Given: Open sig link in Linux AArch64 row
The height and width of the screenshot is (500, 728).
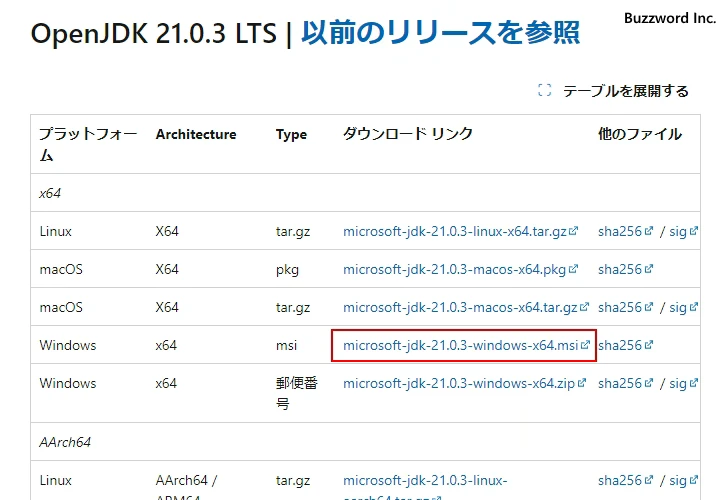Looking at the screenshot, I should coord(678,481).
